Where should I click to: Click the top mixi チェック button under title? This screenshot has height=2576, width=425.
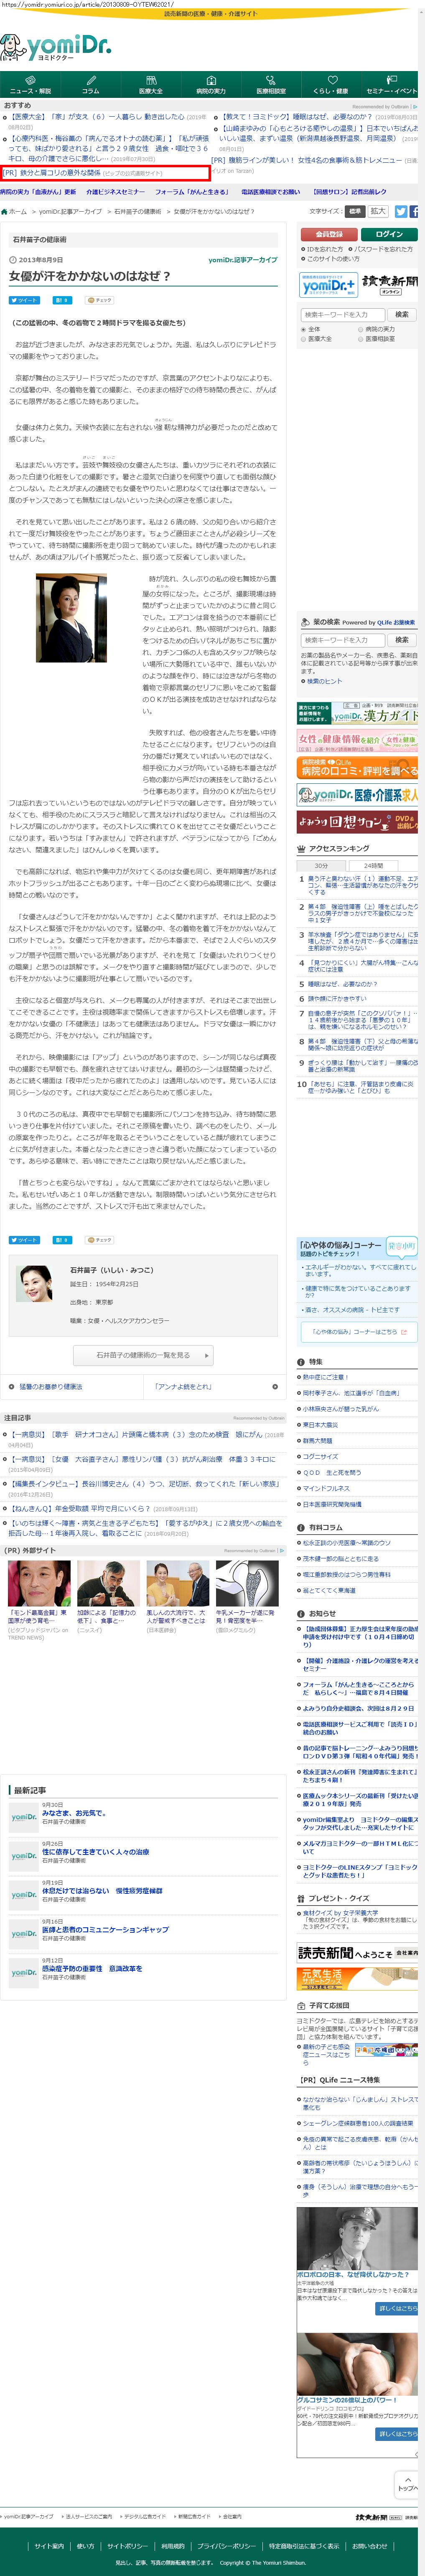(100, 300)
